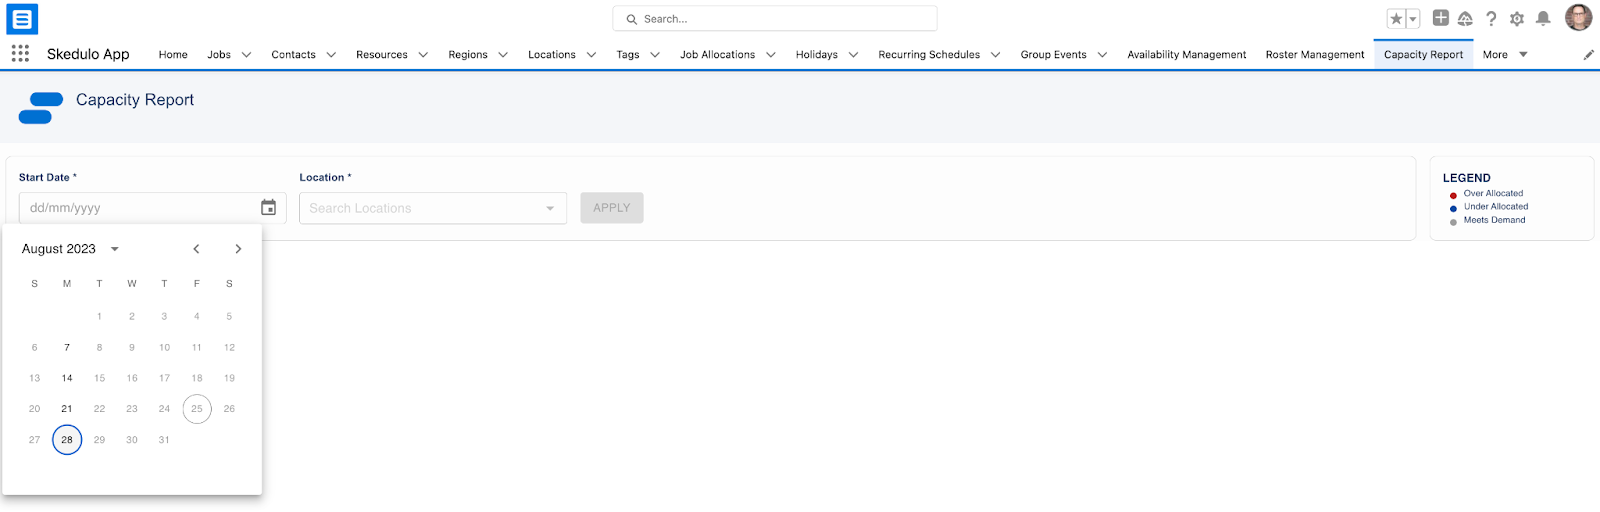
Task: Open the Locations tab
Action: click(552, 55)
